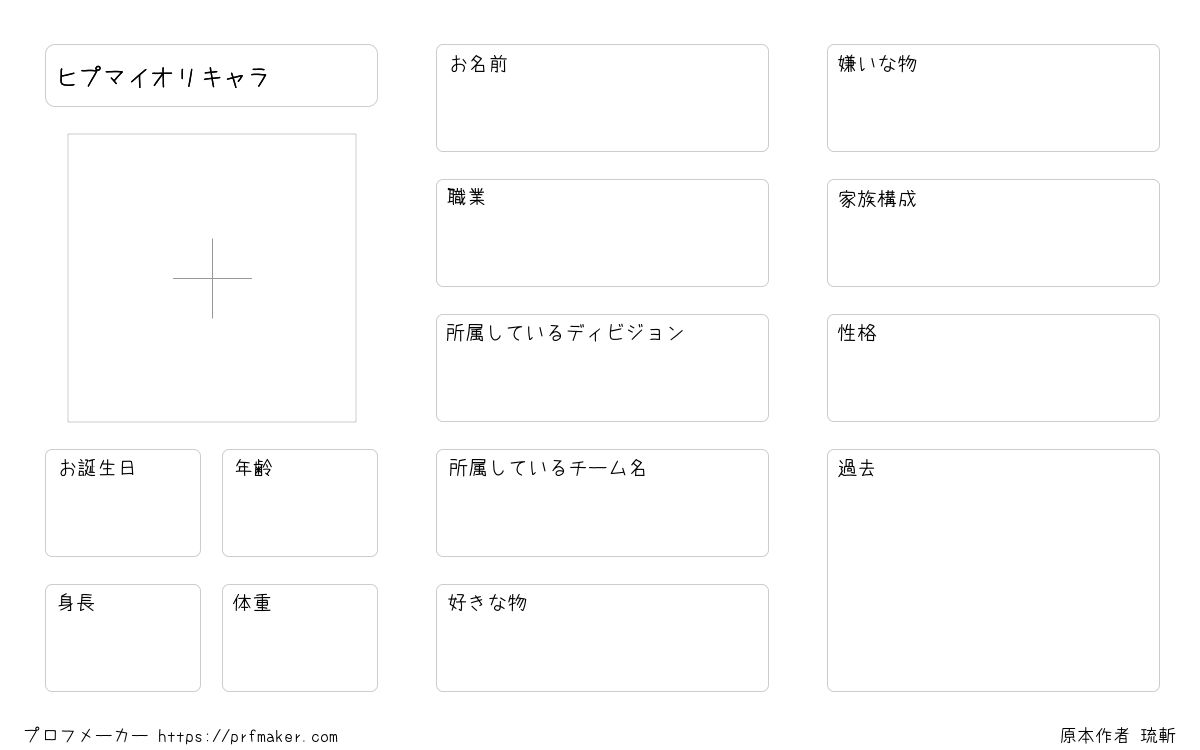
Task: Click the 年齢 age box
Action: (x=300, y=503)
